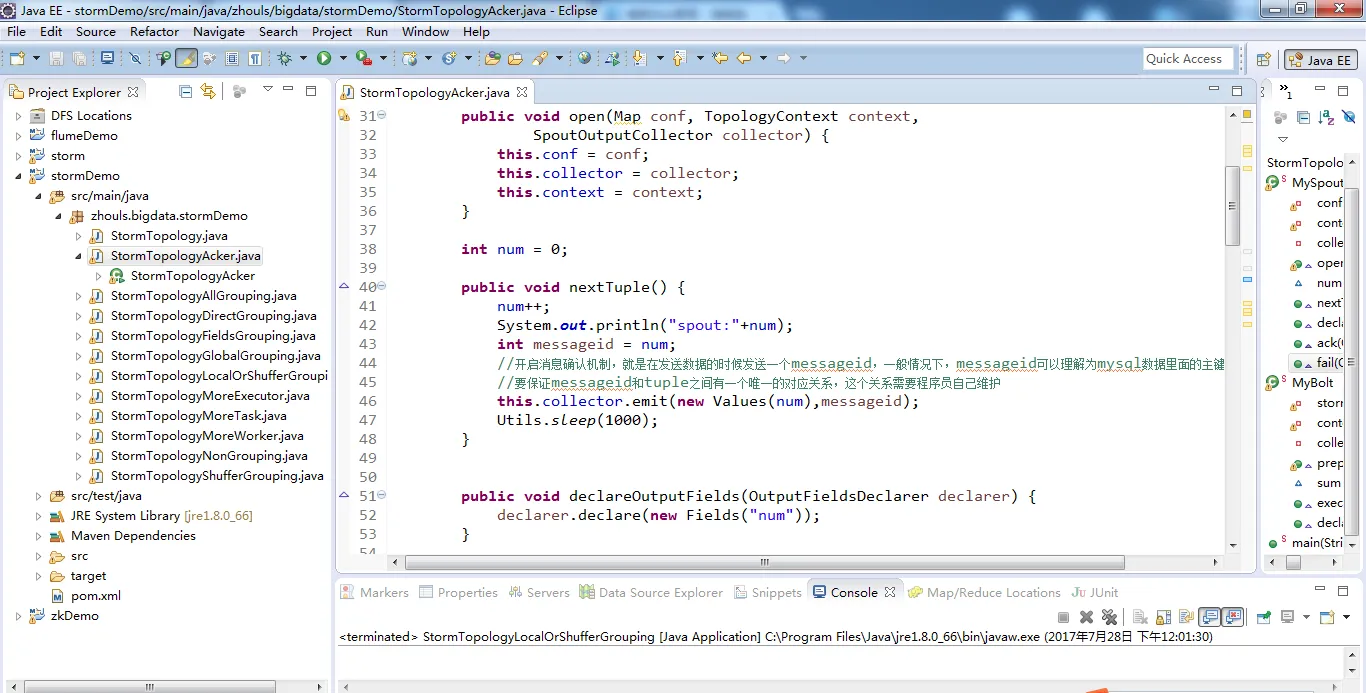Open the Refactor menu
This screenshot has height=693, width=1366.
pyautogui.click(x=154, y=31)
